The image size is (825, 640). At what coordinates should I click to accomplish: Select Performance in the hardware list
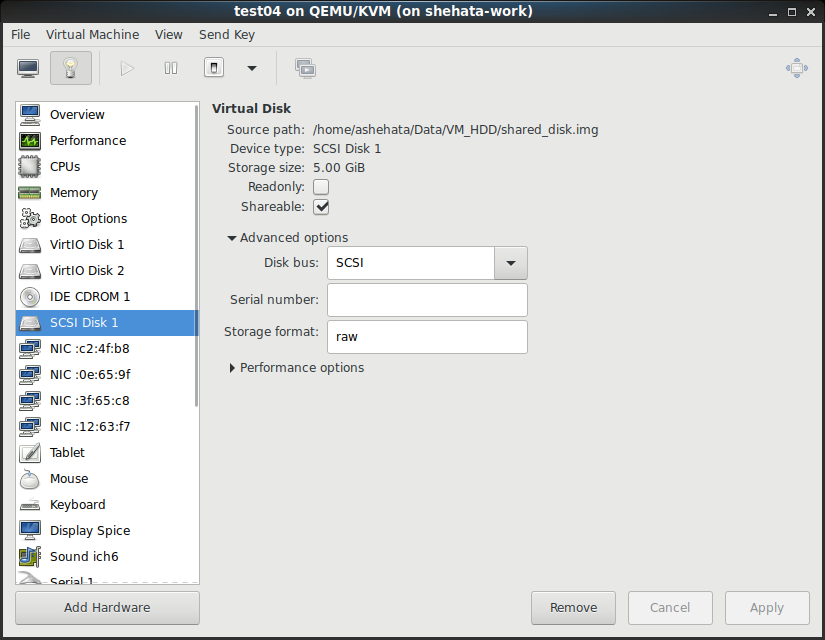[88, 140]
